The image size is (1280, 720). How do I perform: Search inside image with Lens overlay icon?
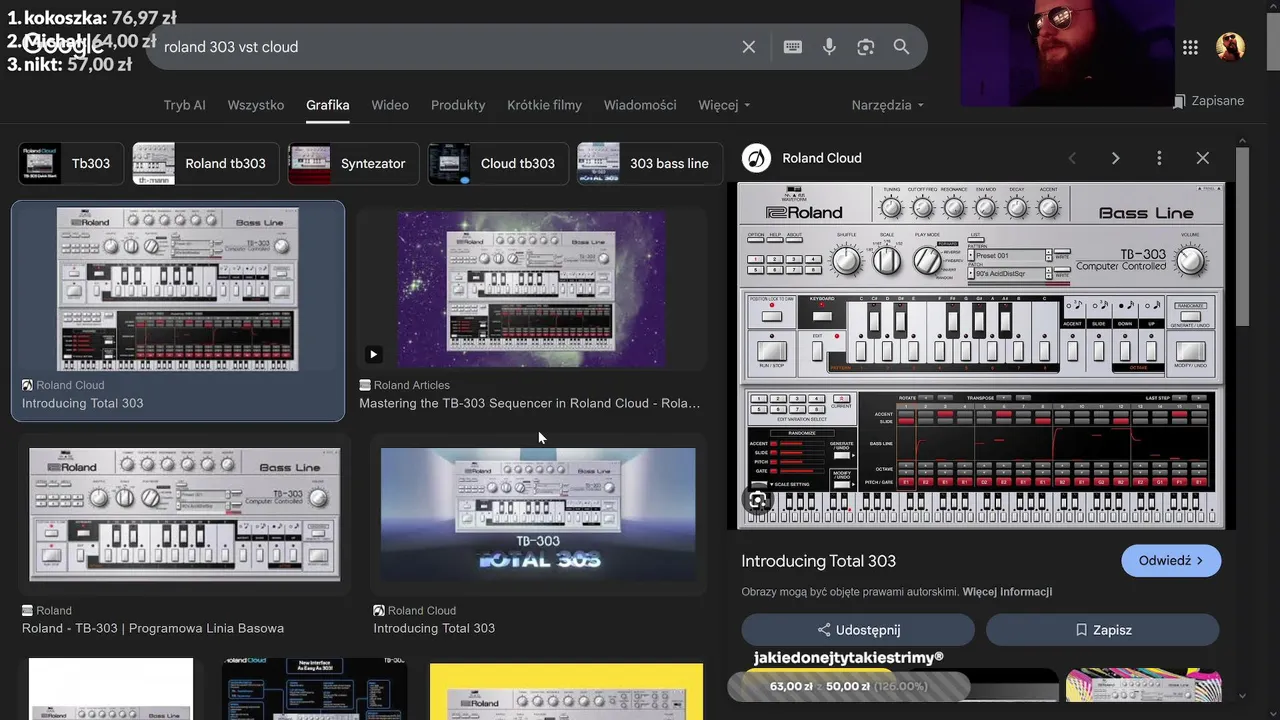759,500
